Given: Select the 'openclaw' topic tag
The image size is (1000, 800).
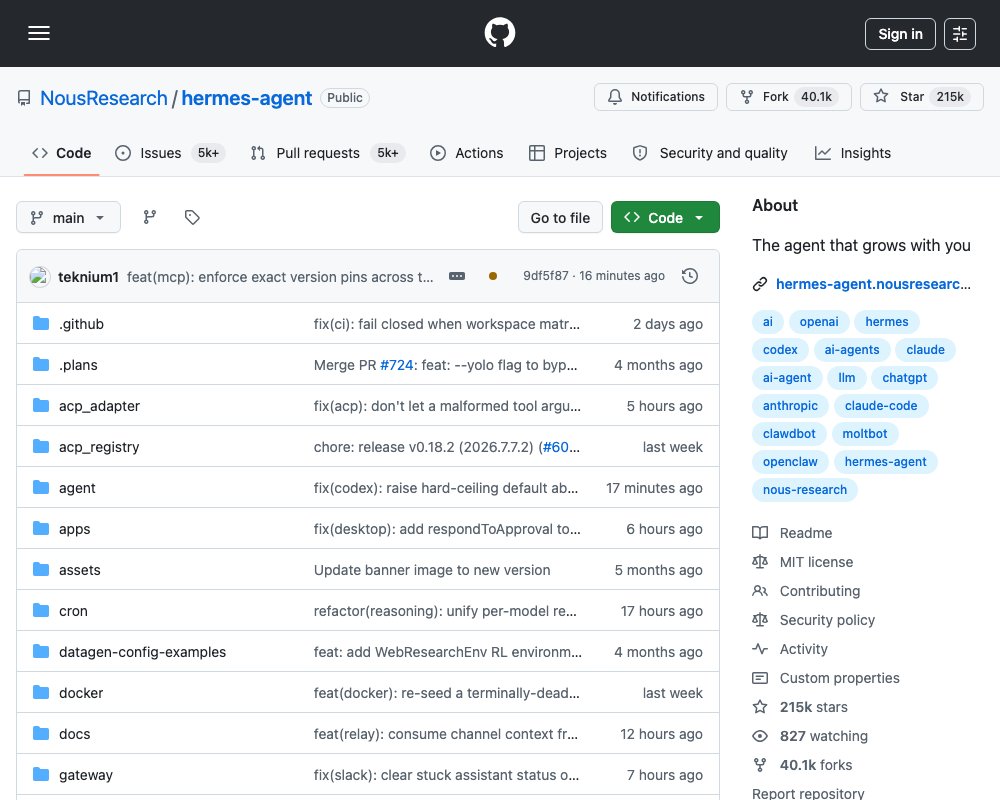Looking at the screenshot, I should point(790,462).
